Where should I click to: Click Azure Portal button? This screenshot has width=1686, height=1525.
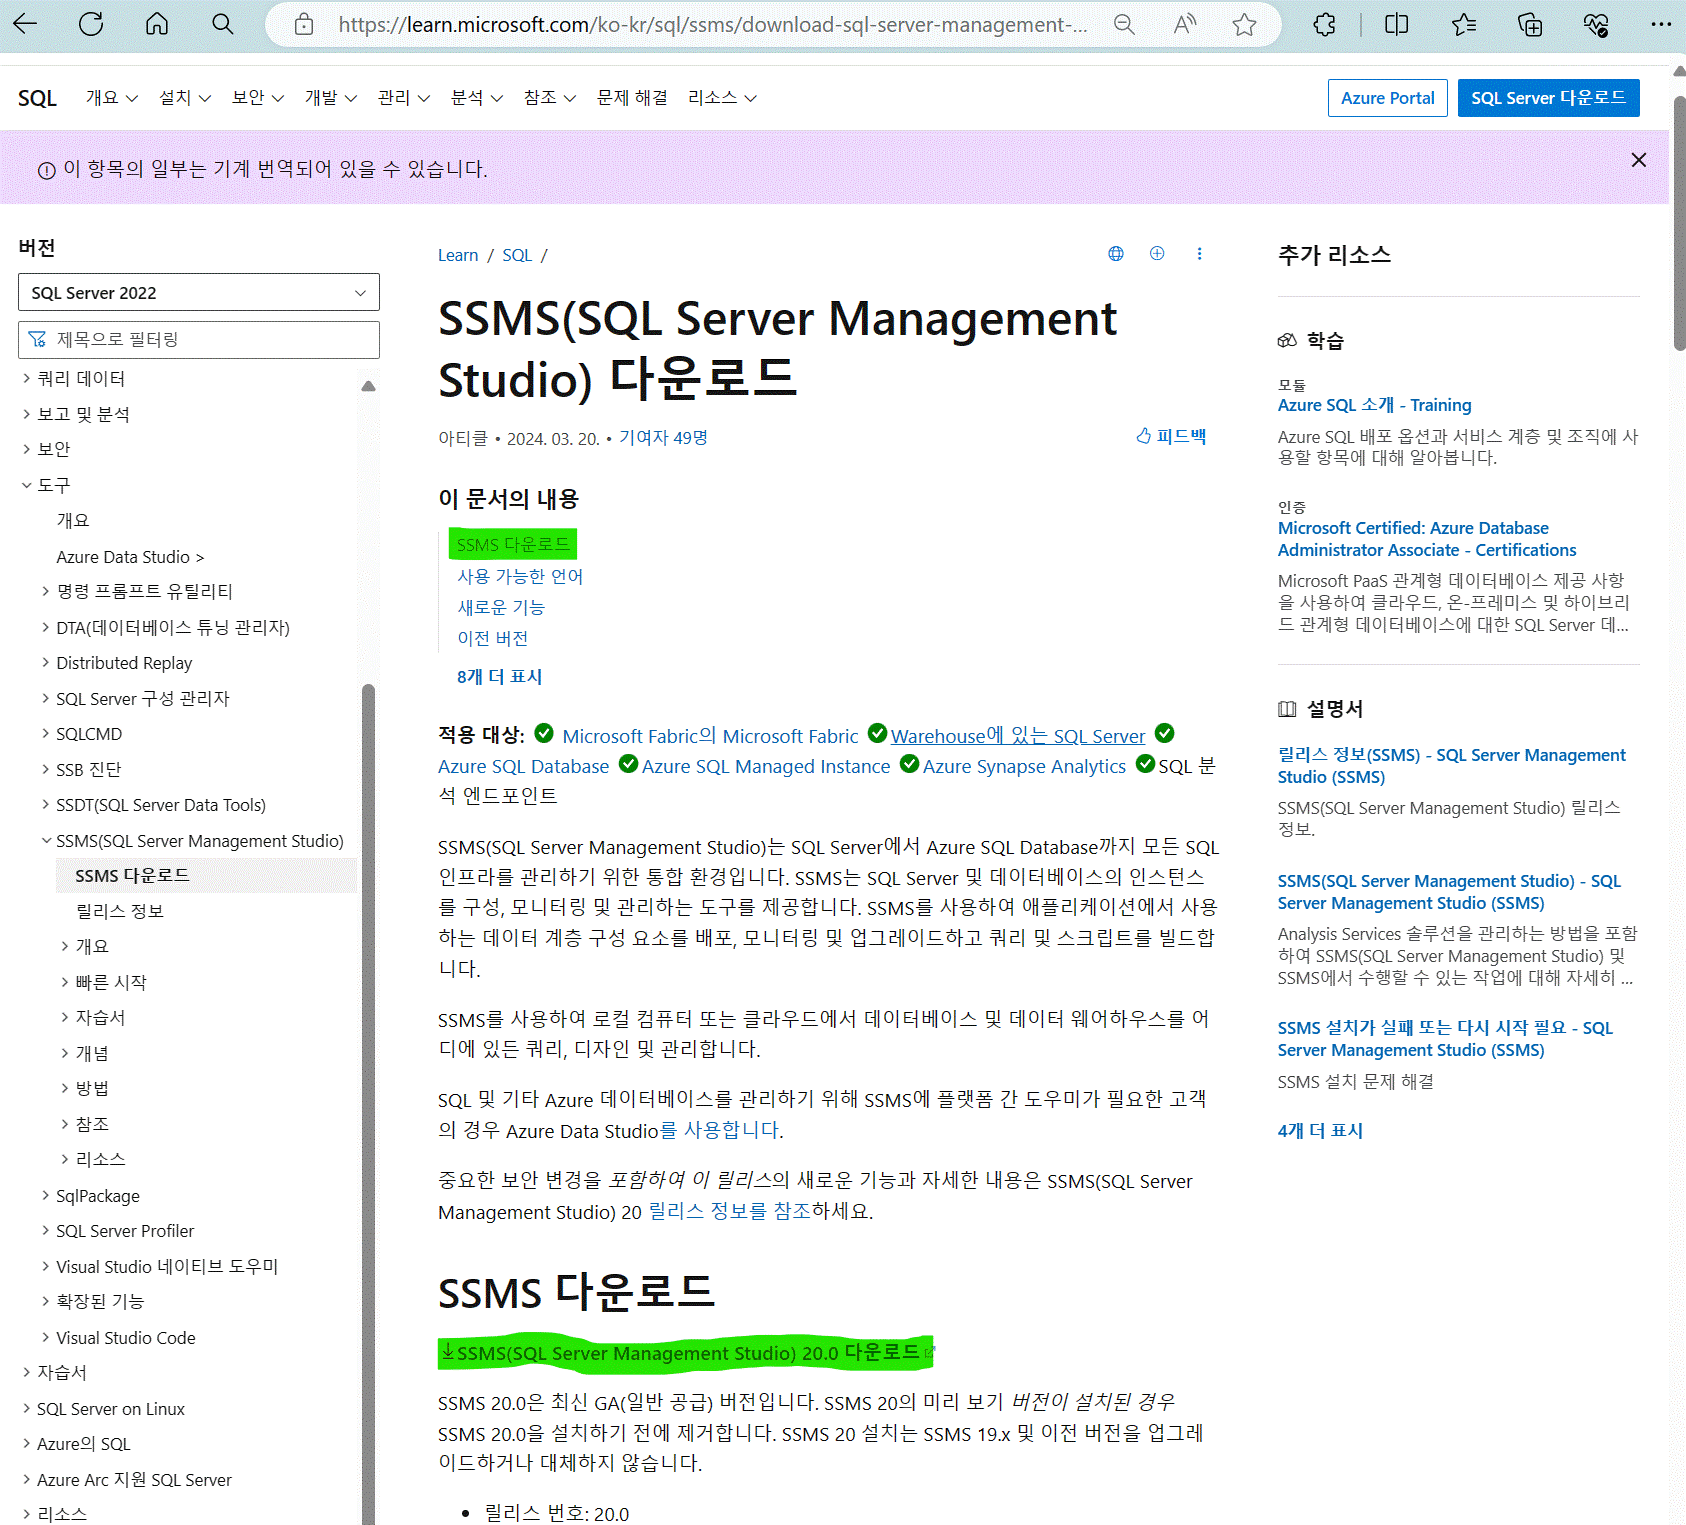[x=1387, y=98]
